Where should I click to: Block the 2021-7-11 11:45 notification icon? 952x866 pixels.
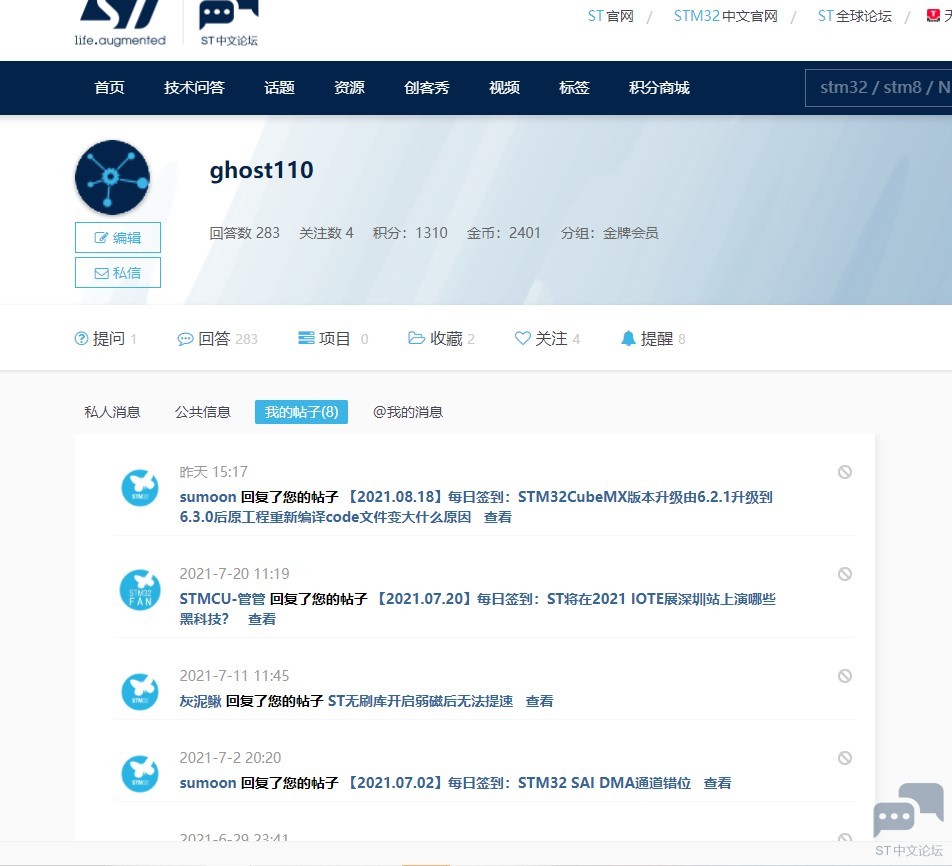click(845, 676)
